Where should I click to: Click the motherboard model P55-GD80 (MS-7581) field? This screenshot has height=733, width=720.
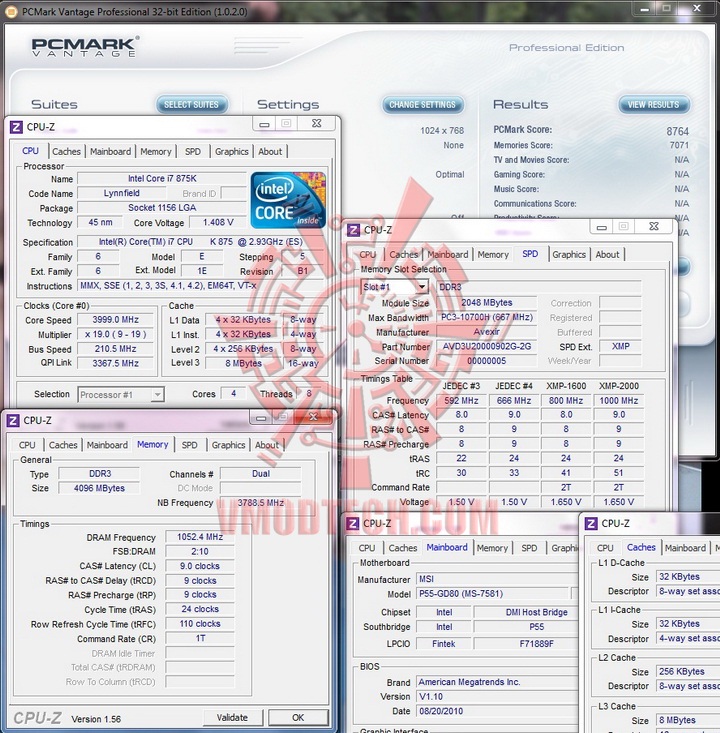(493, 594)
